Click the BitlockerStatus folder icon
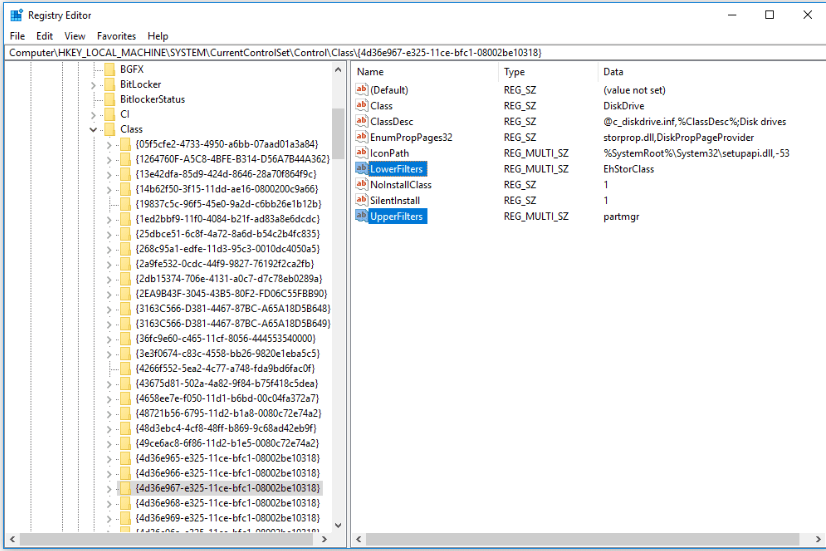This screenshot has height=551, width=826. [x=110, y=99]
